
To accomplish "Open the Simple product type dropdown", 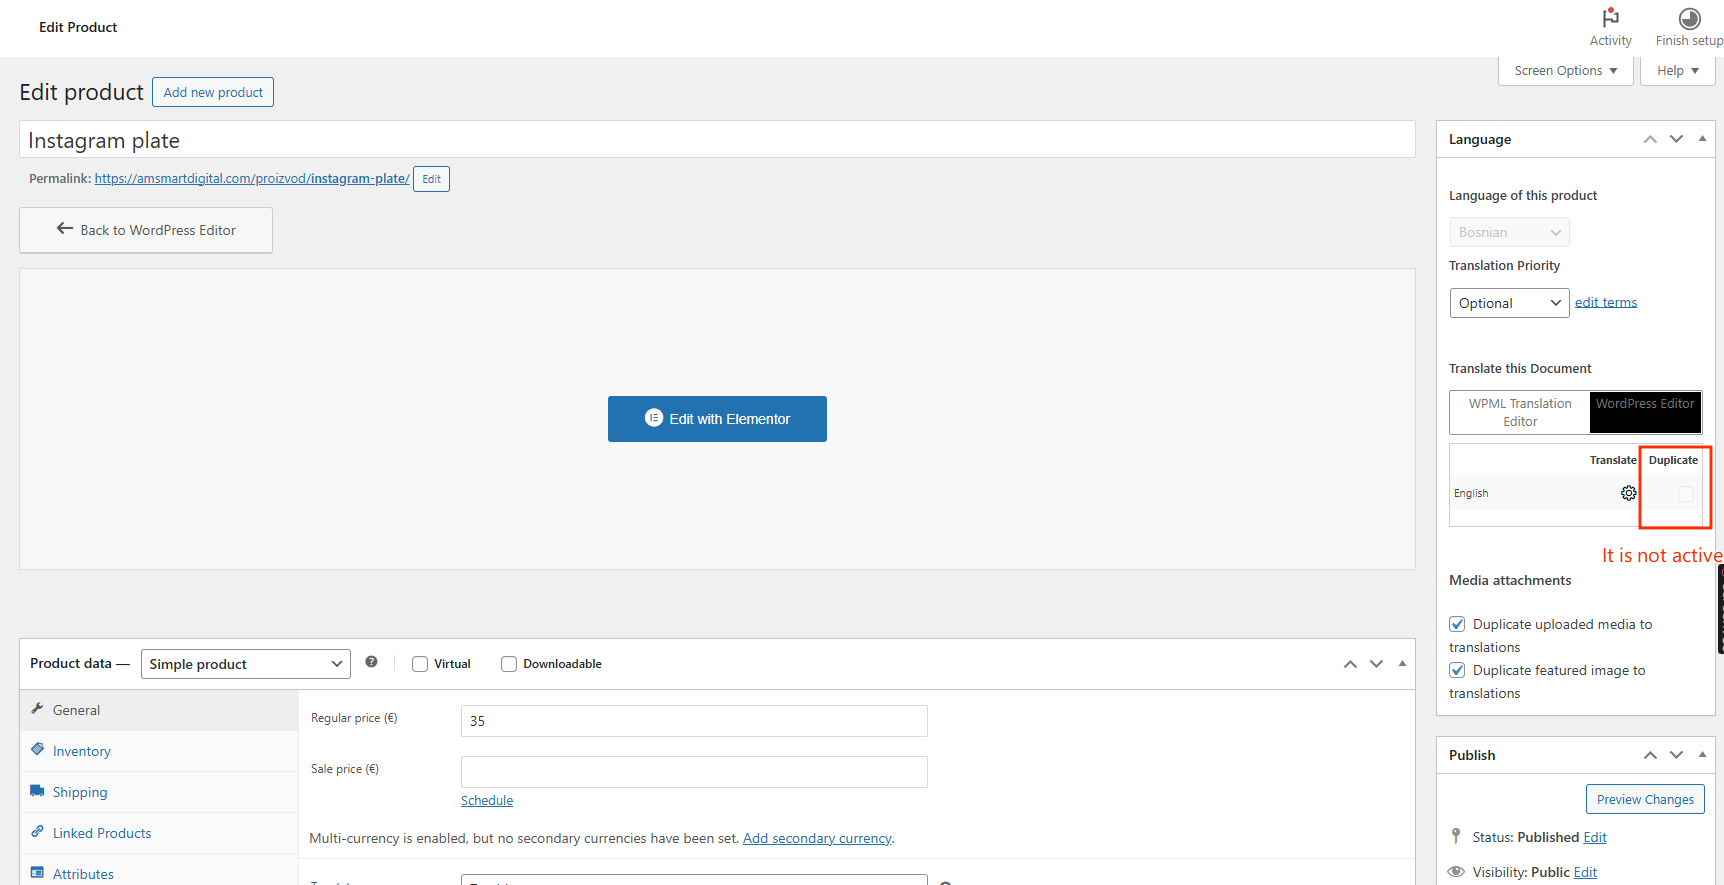I will pyautogui.click(x=246, y=664).
